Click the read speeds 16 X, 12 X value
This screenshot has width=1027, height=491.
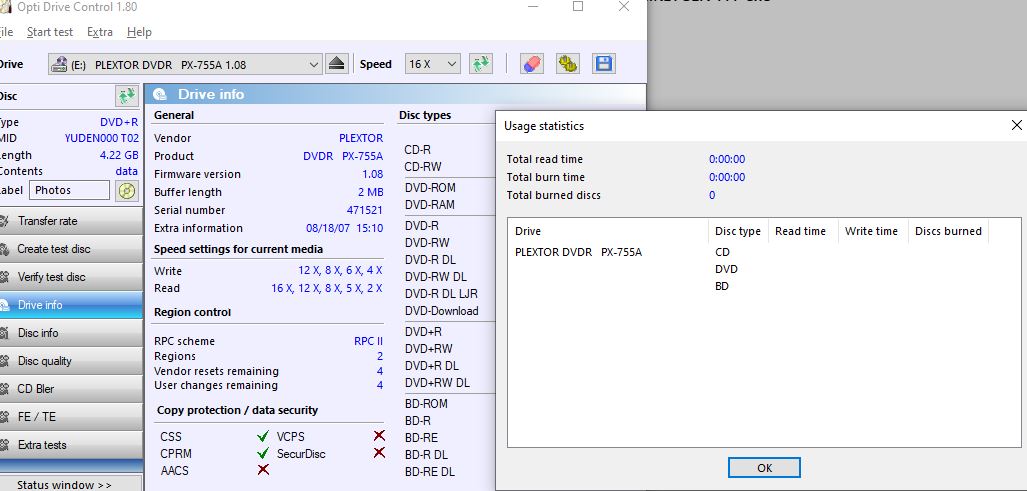(x=327, y=288)
